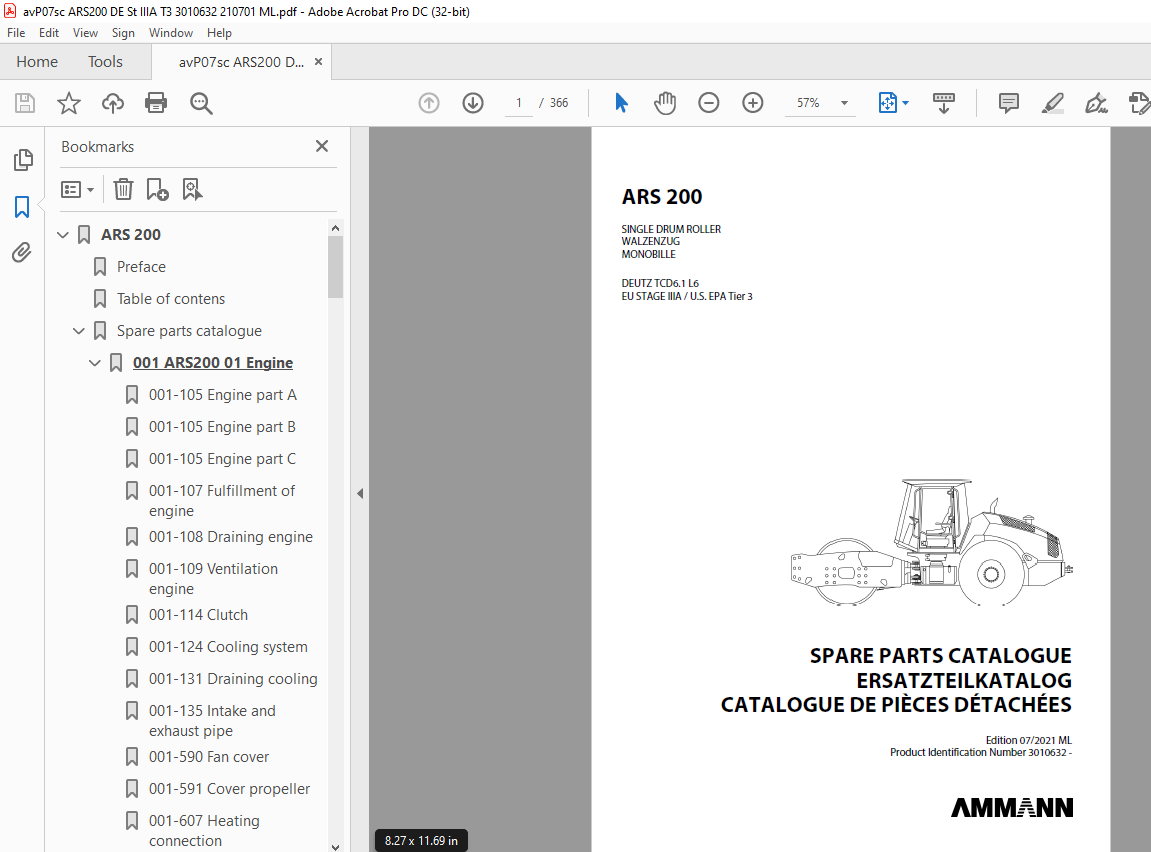1151x852 pixels.
Task: Add a comment note icon
Action: click(x=1009, y=103)
